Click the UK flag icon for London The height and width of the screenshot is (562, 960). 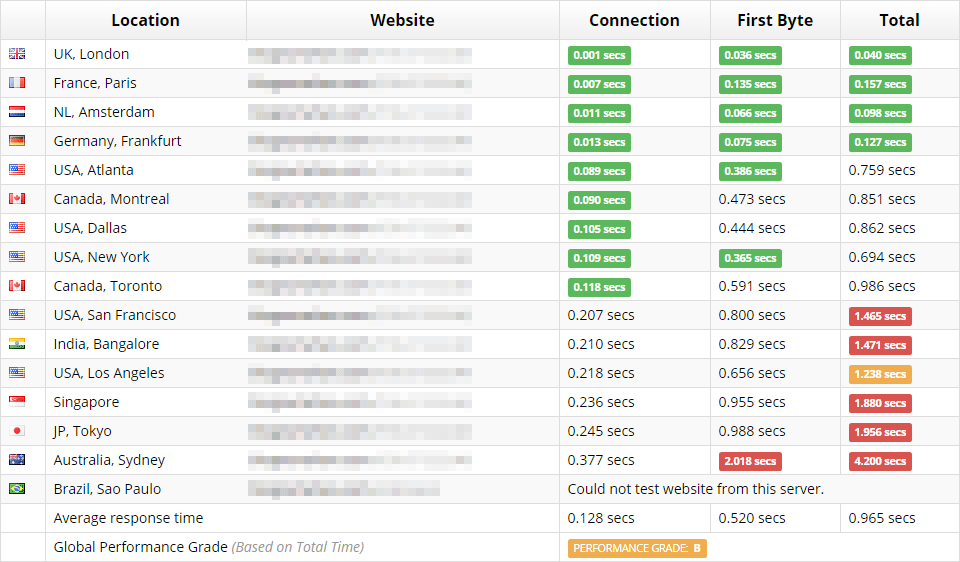[x=17, y=54]
